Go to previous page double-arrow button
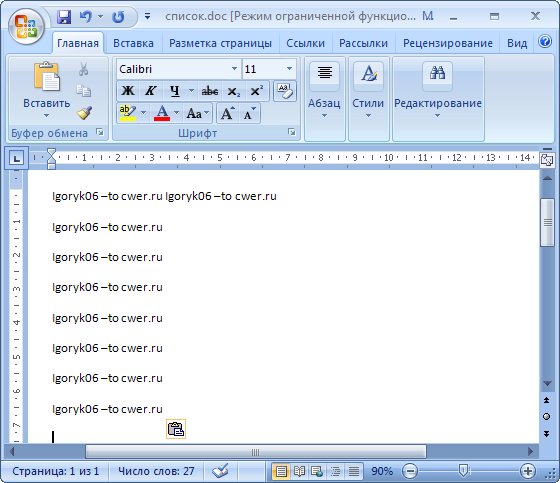The width and height of the screenshot is (560, 483). tap(546, 400)
